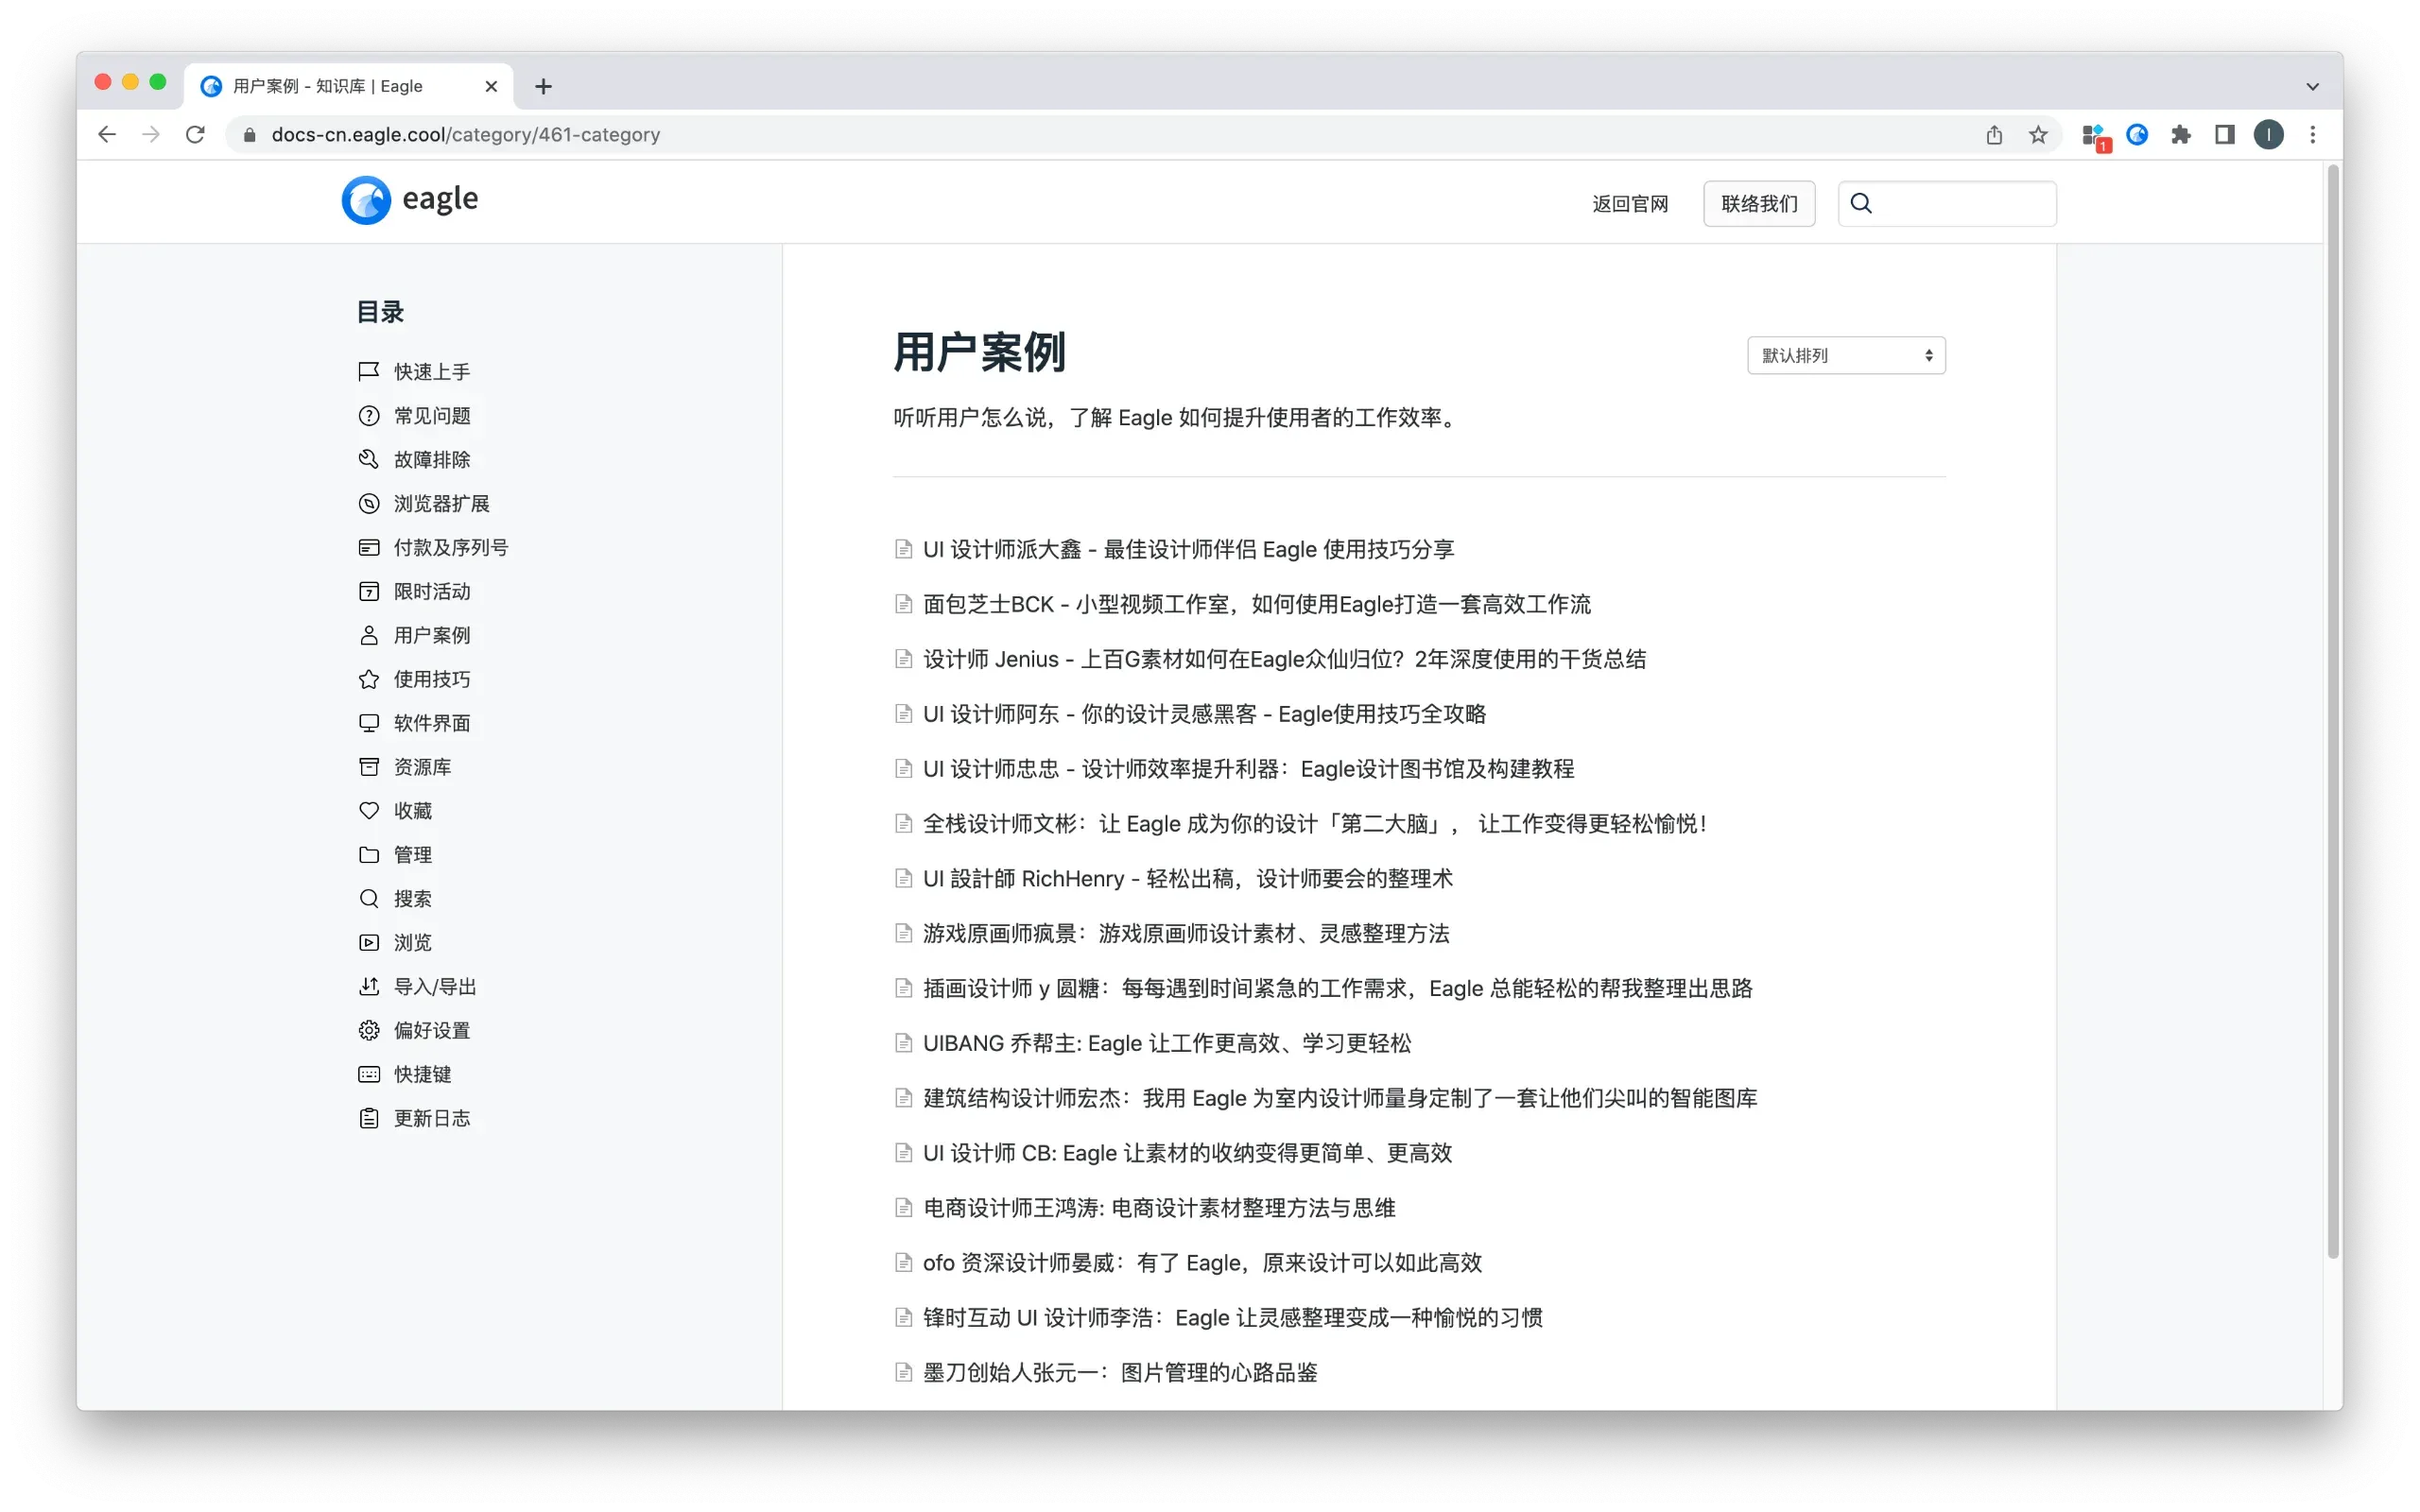Open 偏好设置 in sidebar menu
This screenshot has height=1512, width=2420.
tap(432, 1030)
